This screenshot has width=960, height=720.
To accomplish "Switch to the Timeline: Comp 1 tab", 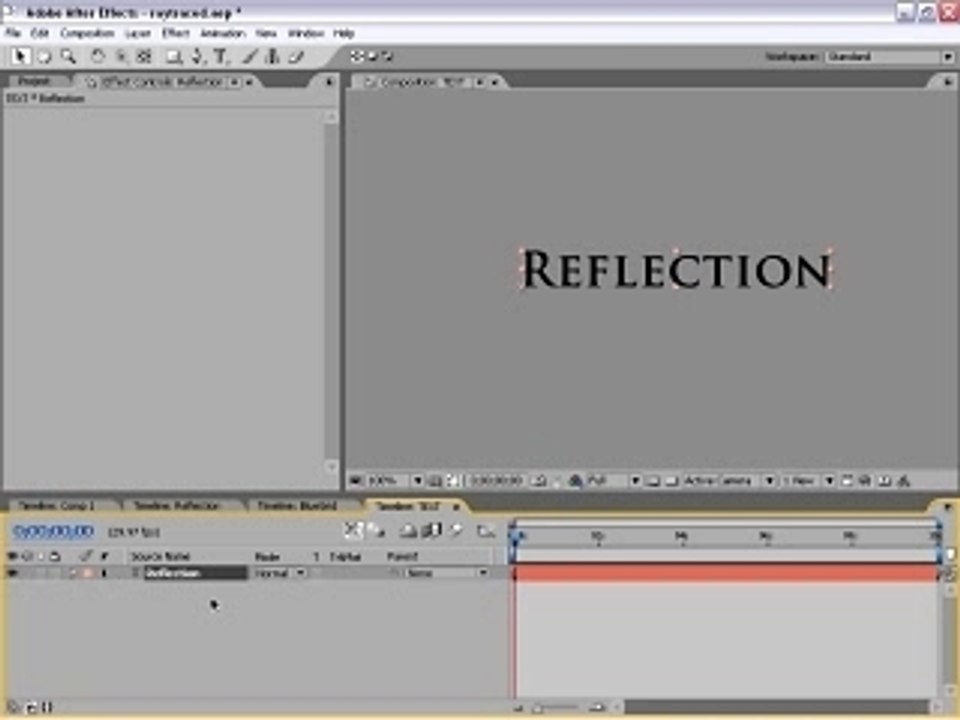I will (x=56, y=506).
